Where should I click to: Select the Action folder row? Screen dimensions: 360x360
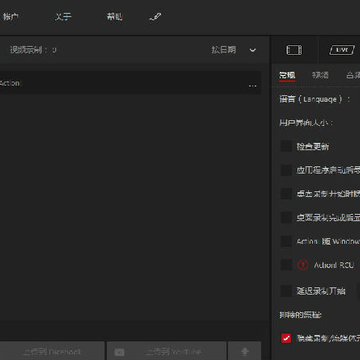(130, 83)
